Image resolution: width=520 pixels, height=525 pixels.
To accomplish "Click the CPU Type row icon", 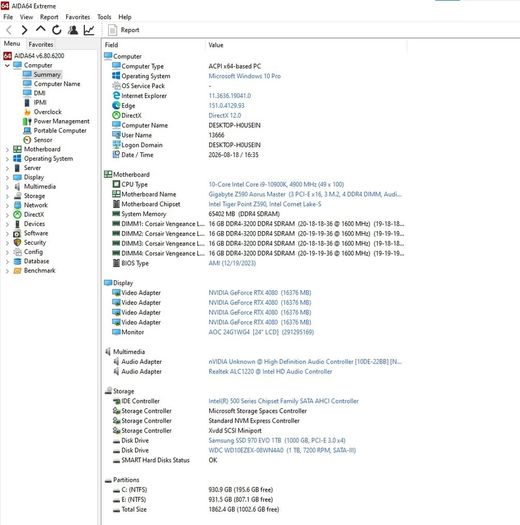I will pyautogui.click(x=116, y=184).
